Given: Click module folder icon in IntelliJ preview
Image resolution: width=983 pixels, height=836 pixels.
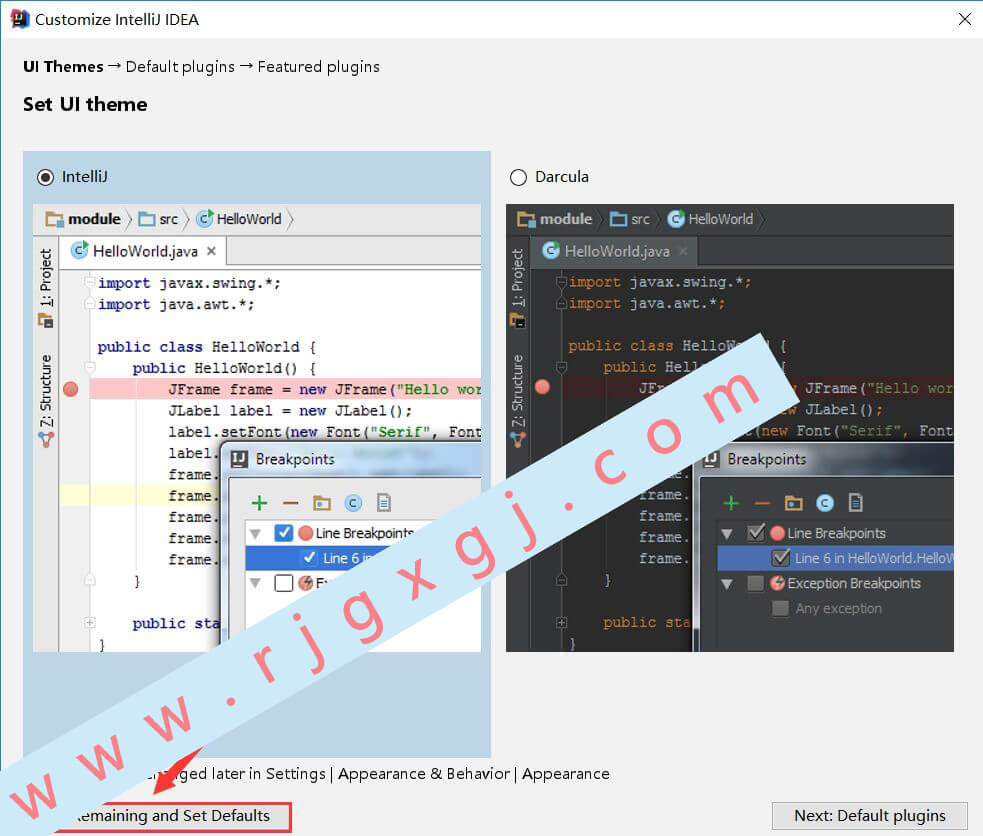Looking at the screenshot, I should pos(54,219).
